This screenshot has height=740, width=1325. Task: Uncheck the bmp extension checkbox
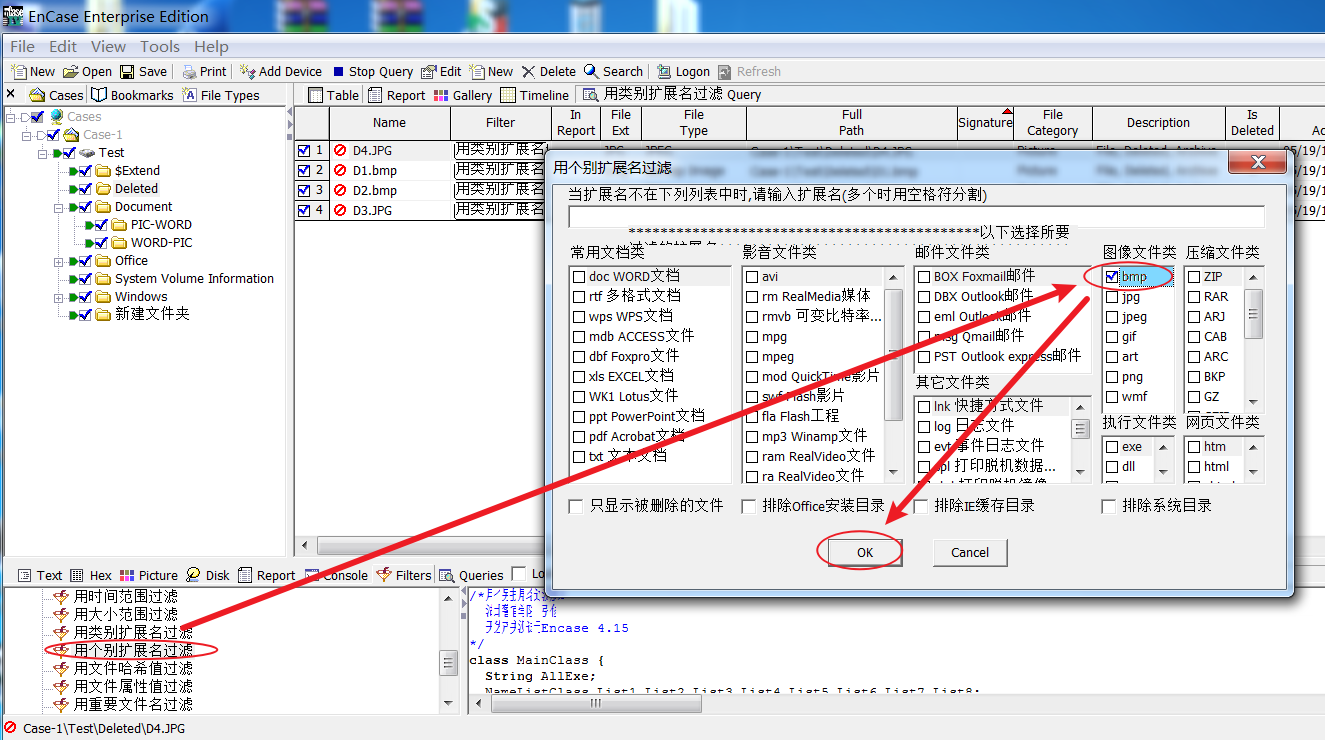[1112, 276]
